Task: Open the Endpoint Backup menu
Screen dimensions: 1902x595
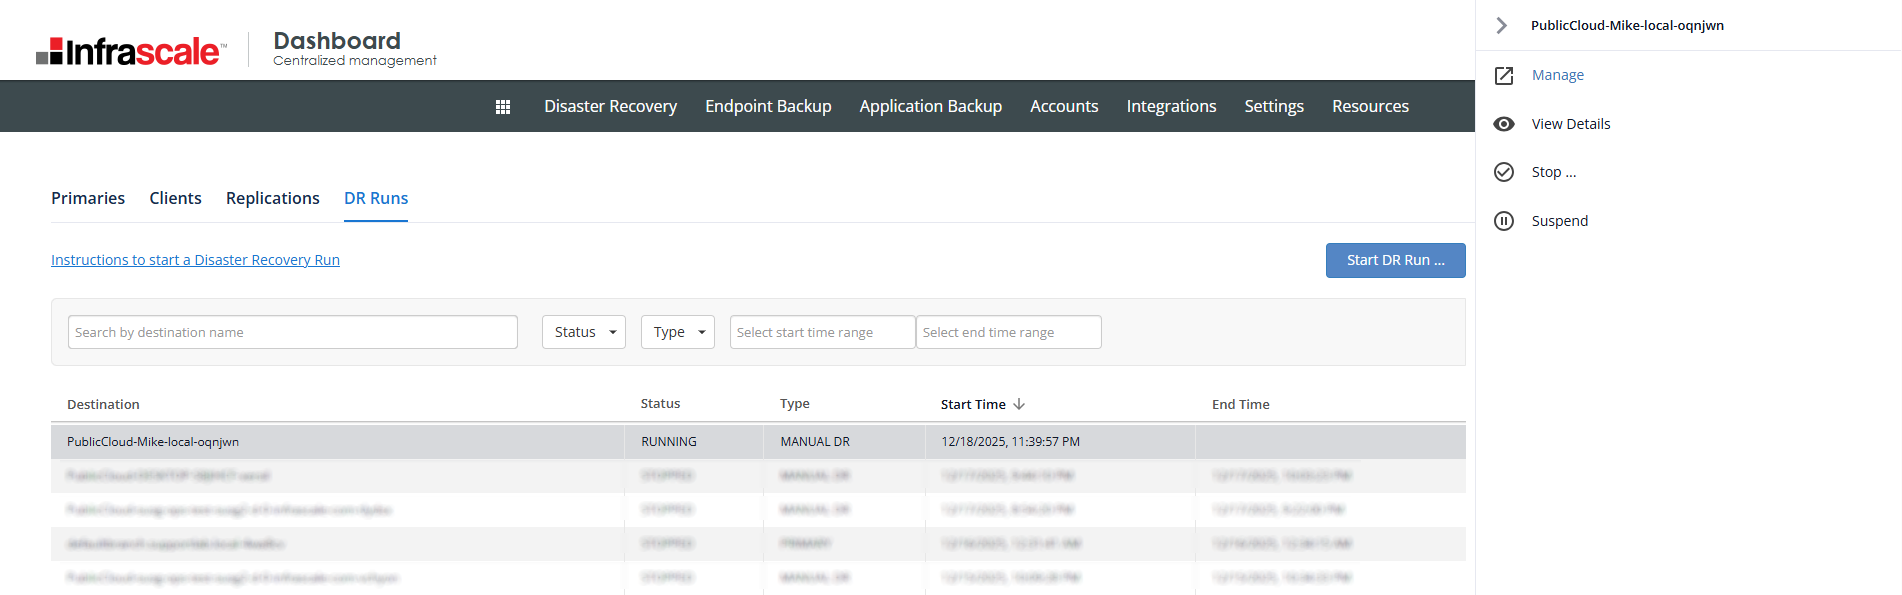Action: [768, 106]
